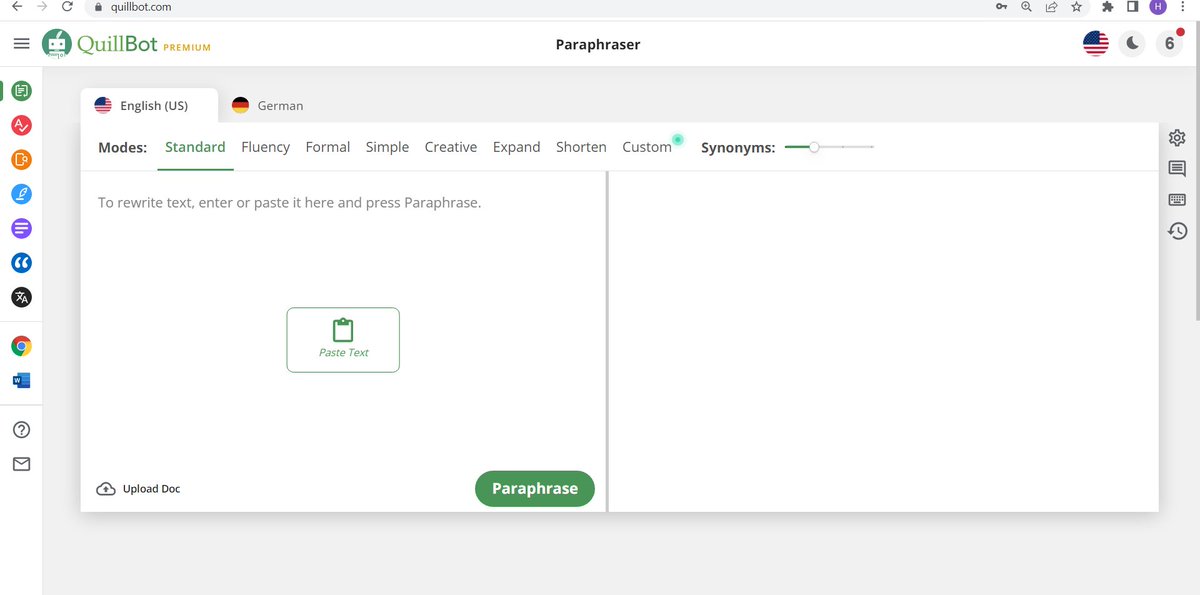Screen dimensions: 1200x595
Task: Open the Feedback comment icon
Action: click(x=1177, y=169)
